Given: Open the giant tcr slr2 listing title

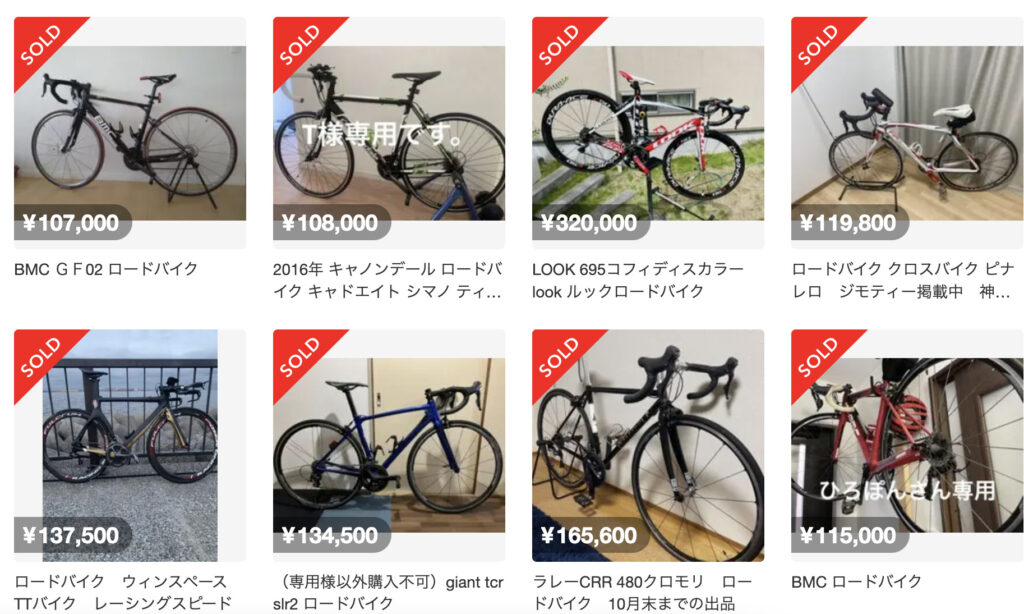Looking at the screenshot, I should click(388, 592).
